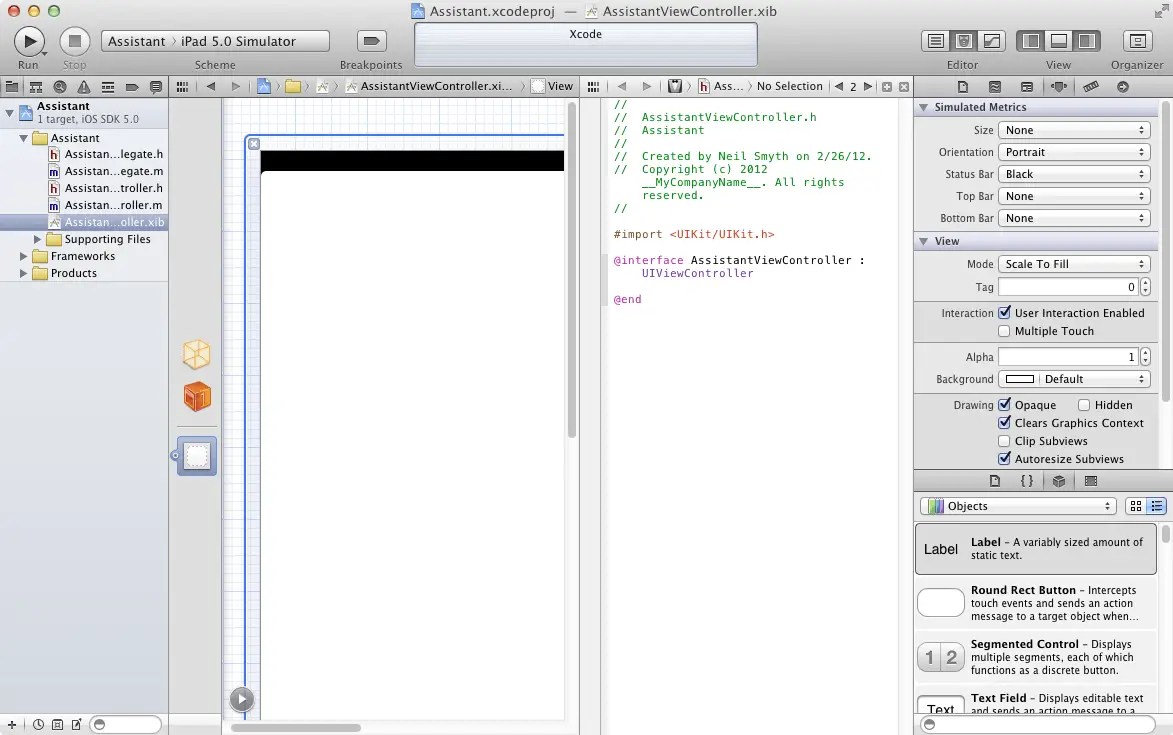1173x735 pixels.
Task: Select the File's Owner placeholder cube
Action: pyautogui.click(x=197, y=354)
